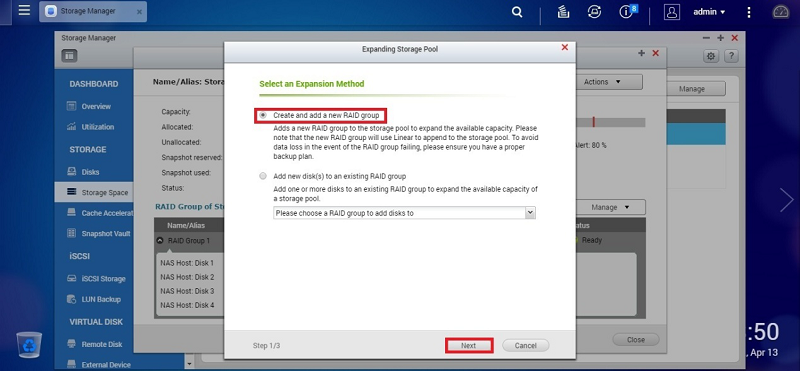Screen dimensions: 800x371
Task: Click Cancel in the dialog
Action: 526,345
